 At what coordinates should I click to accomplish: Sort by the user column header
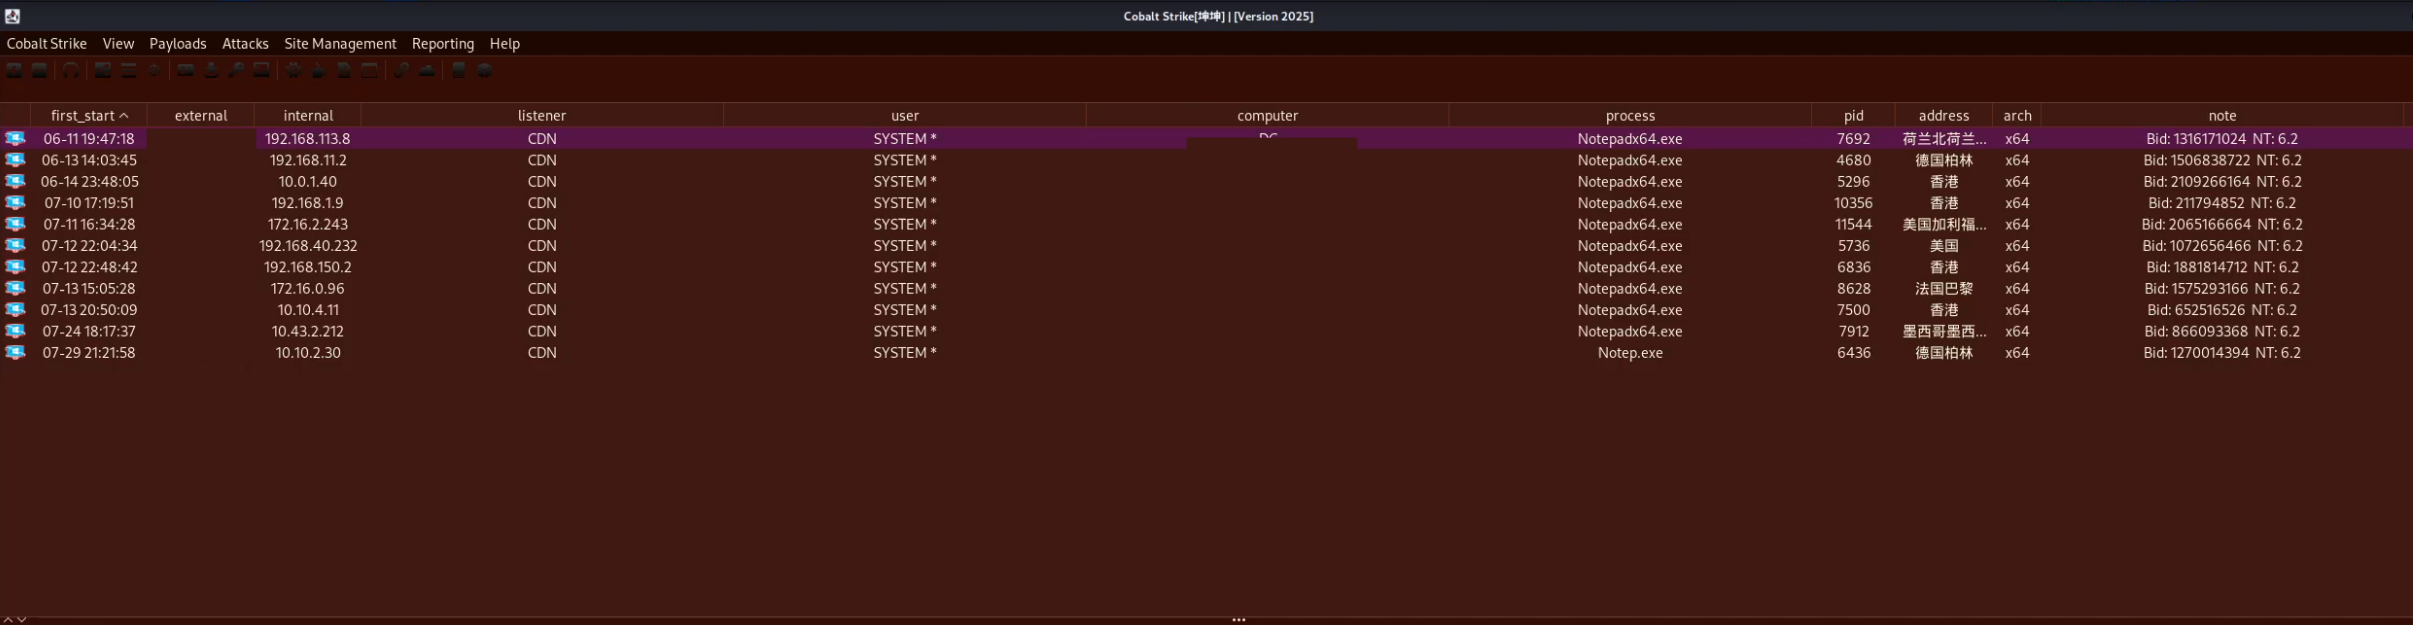click(905, 116)
